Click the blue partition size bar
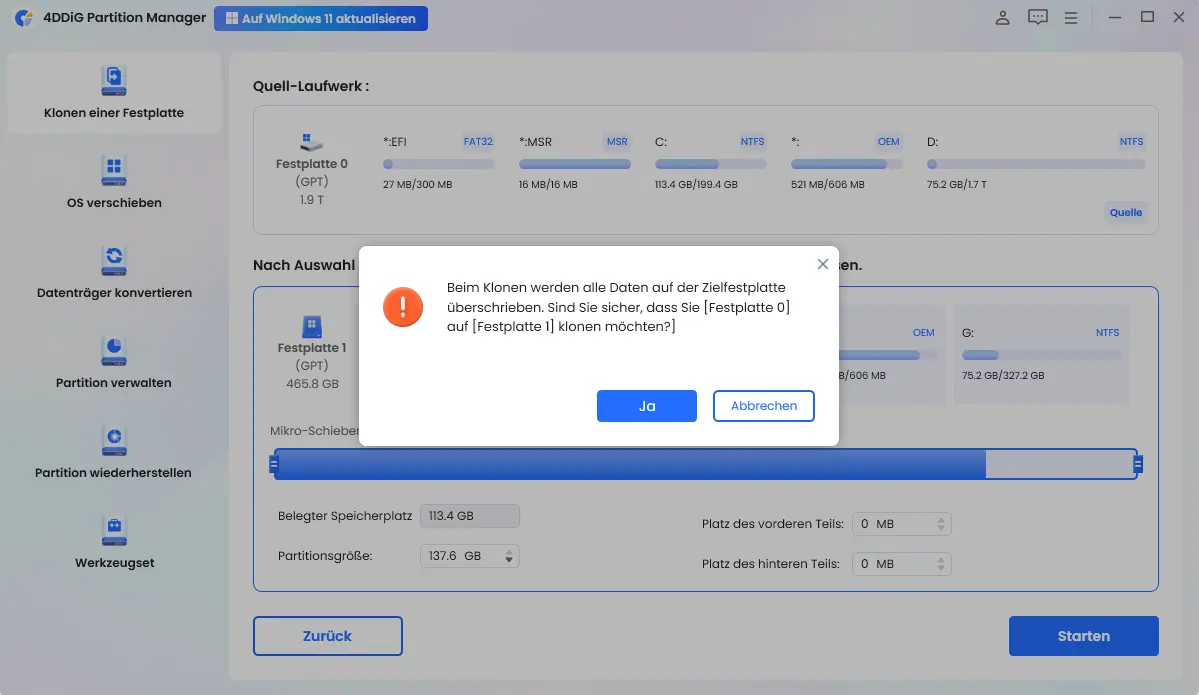The image size is (1199, 695). (x=630, y=464)
